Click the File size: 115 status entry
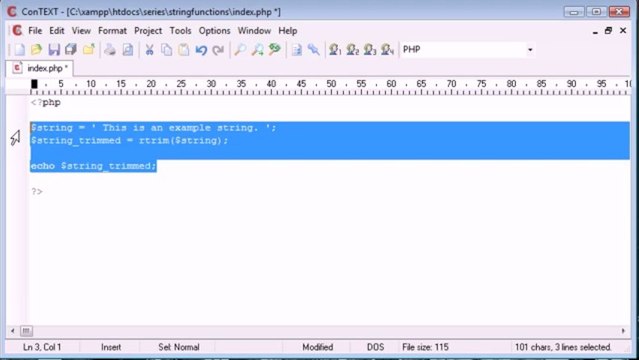This screenshot has width=639, height=360. (425, 347)
